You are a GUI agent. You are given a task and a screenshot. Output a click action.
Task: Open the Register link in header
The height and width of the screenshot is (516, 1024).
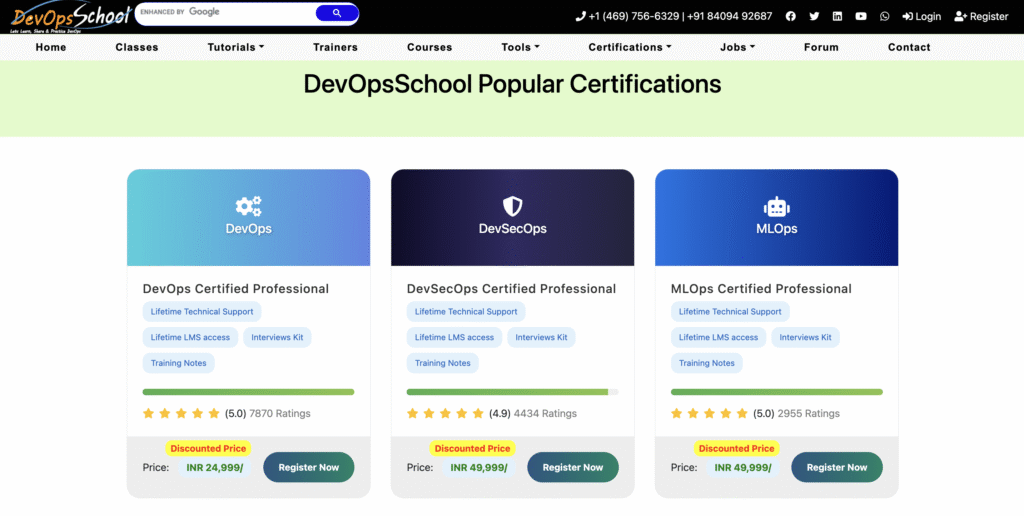pyautogui.click(x=981, y=16)
